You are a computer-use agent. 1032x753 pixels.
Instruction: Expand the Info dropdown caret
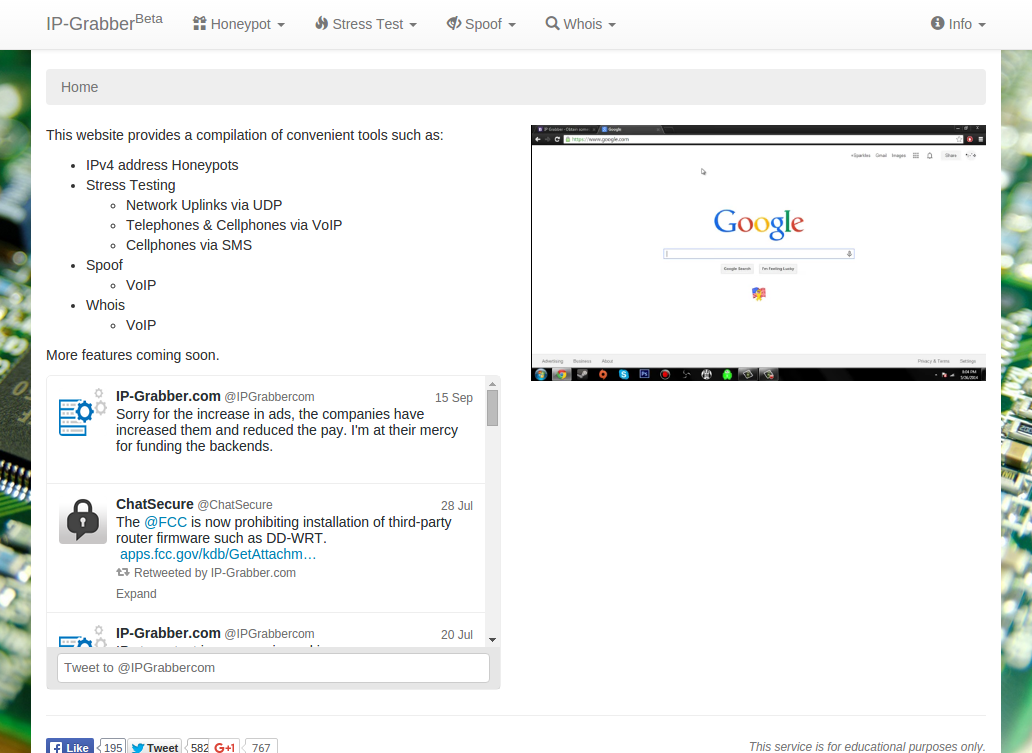982,25
